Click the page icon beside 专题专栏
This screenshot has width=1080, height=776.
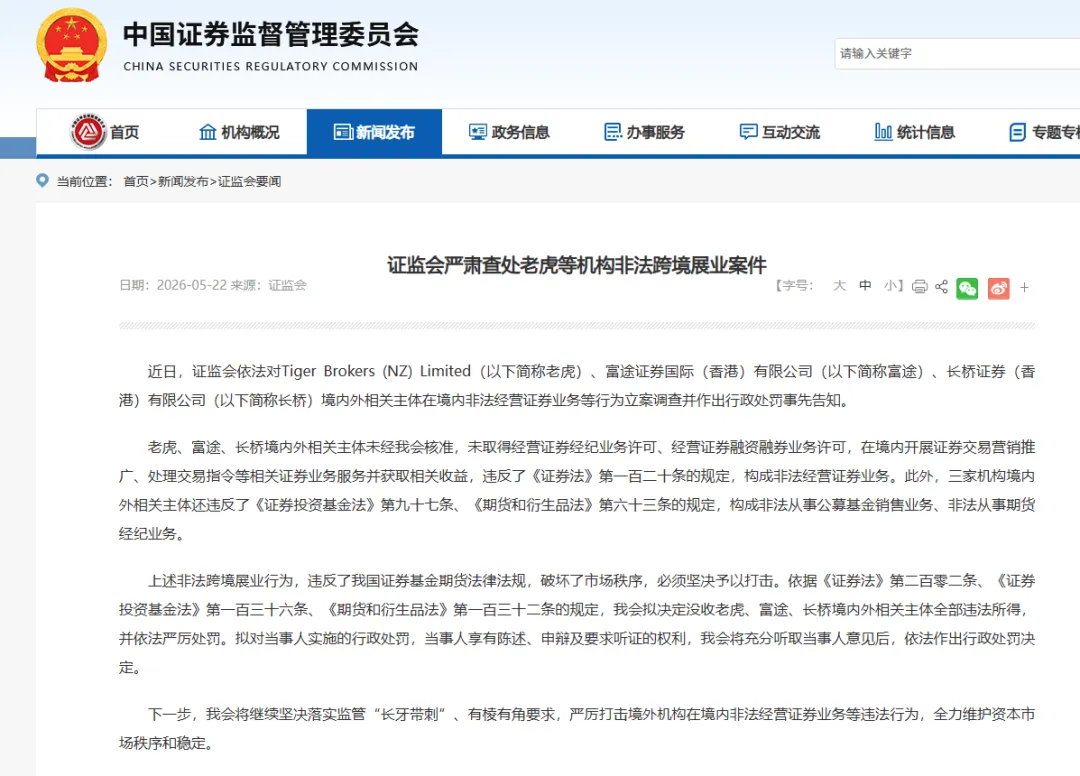(x=1017, y=132)
